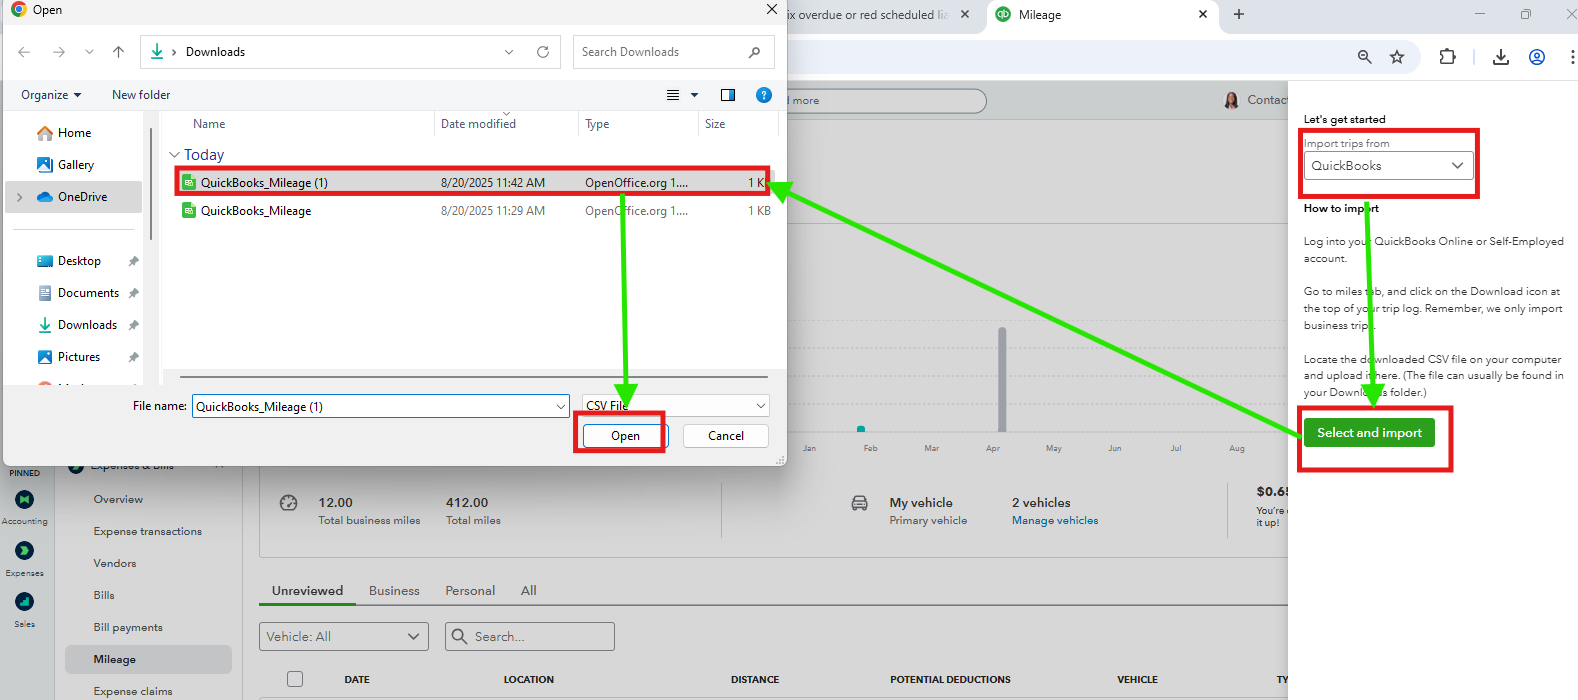Click the green Select and import button
This screenshot has width=1578, height=700.
coord(1368,433)
